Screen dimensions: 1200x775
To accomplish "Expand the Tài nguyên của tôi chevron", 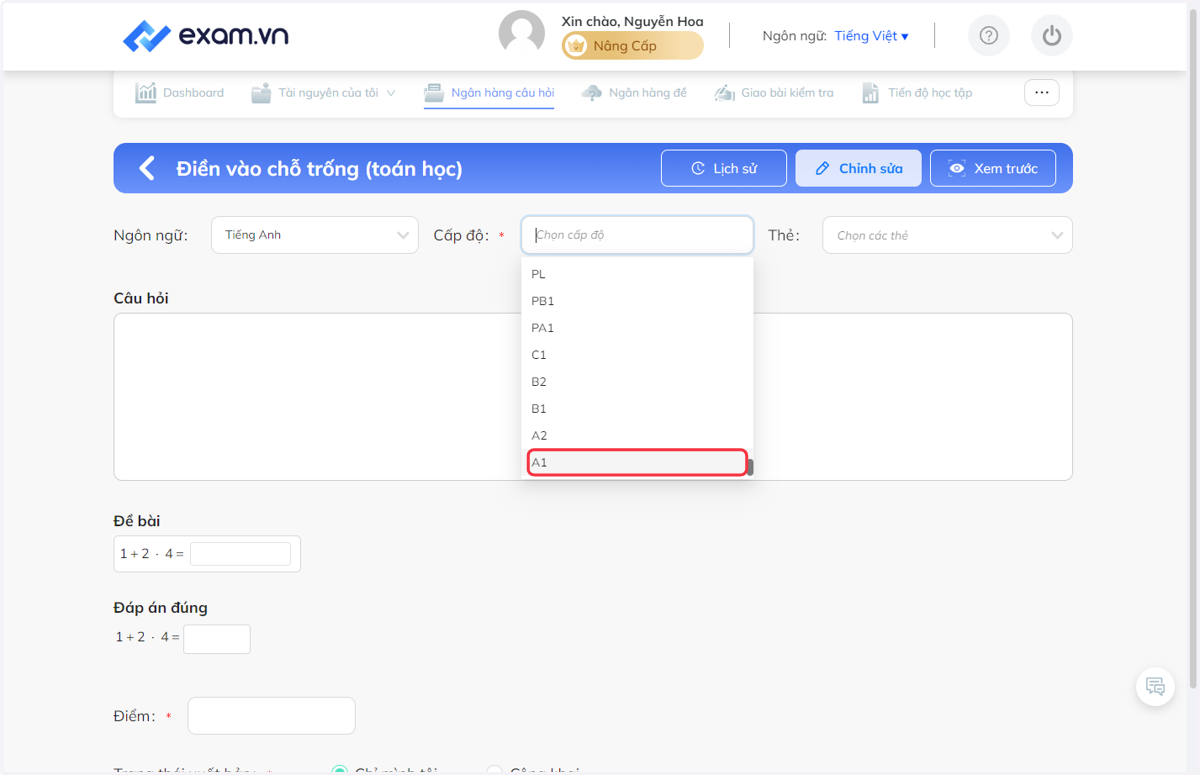I will click(391, 93).
